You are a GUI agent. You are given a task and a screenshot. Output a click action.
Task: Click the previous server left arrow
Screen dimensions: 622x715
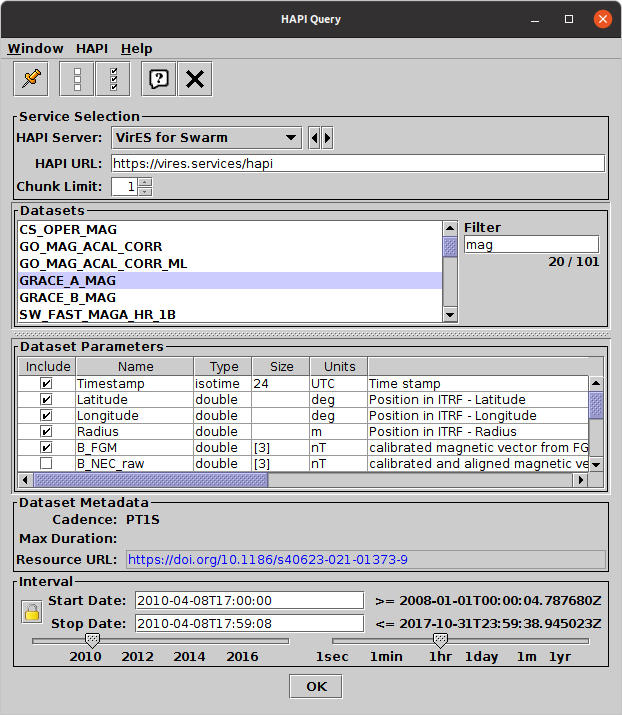(314, 138)
